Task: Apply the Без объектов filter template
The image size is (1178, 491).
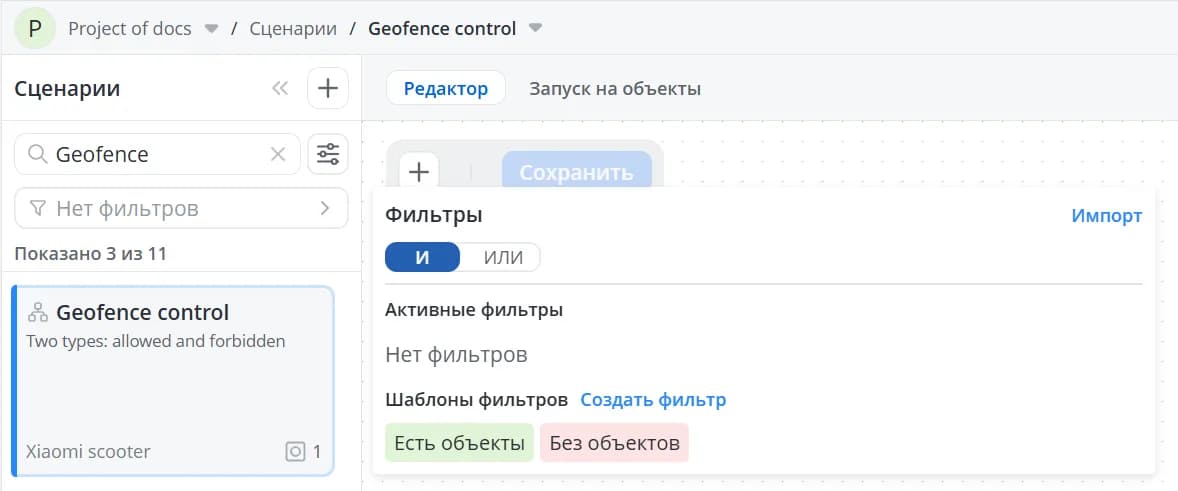Action: 614,443
